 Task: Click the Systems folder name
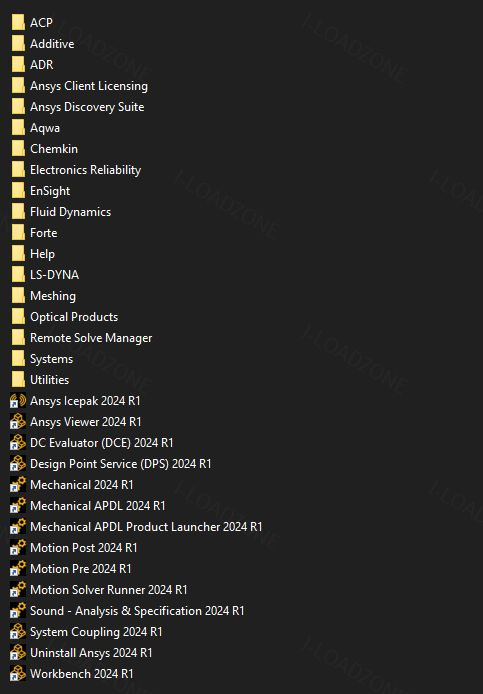[51, 359]
